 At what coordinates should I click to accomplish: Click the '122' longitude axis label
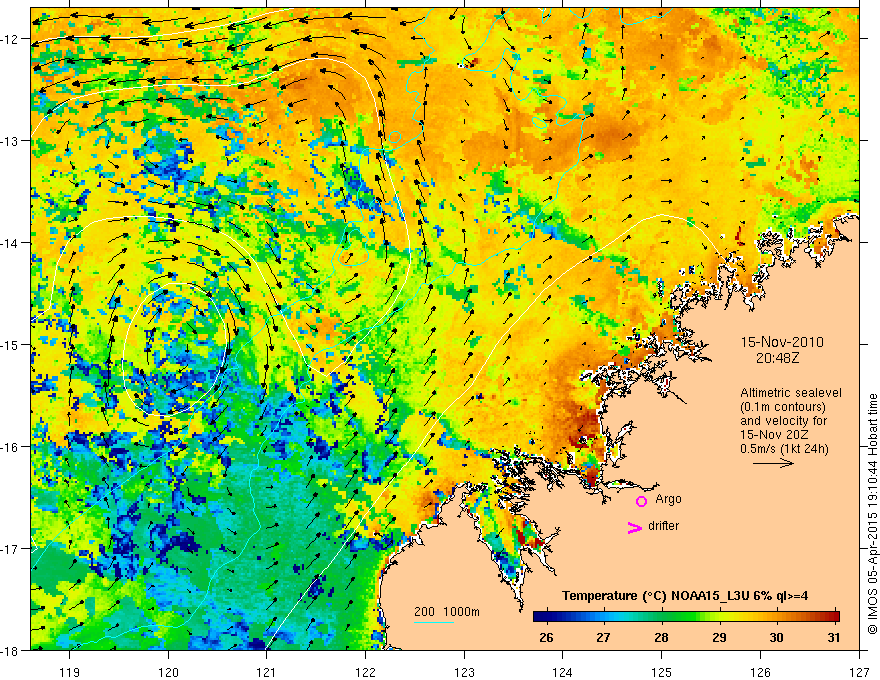365,672
